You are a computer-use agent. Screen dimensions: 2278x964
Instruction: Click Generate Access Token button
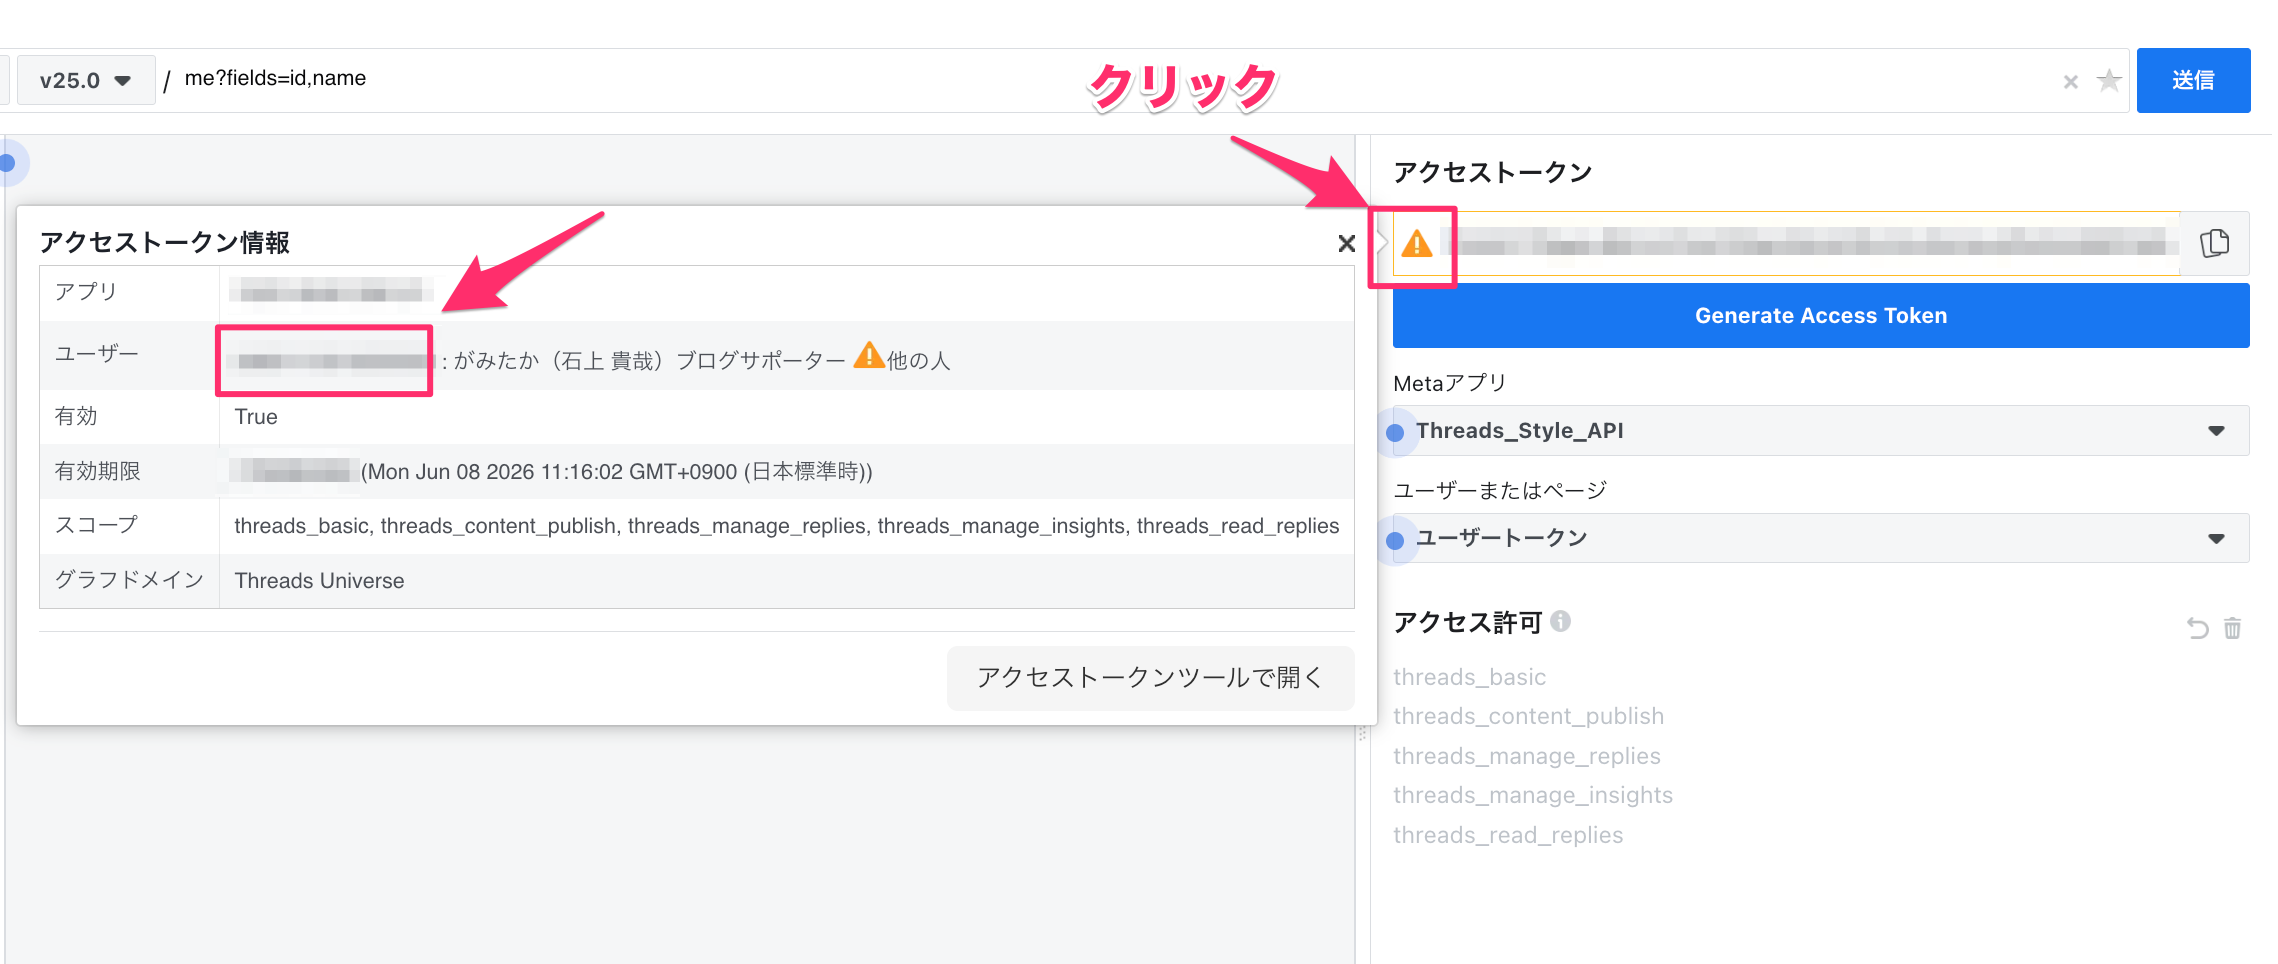click(1820, 316)
